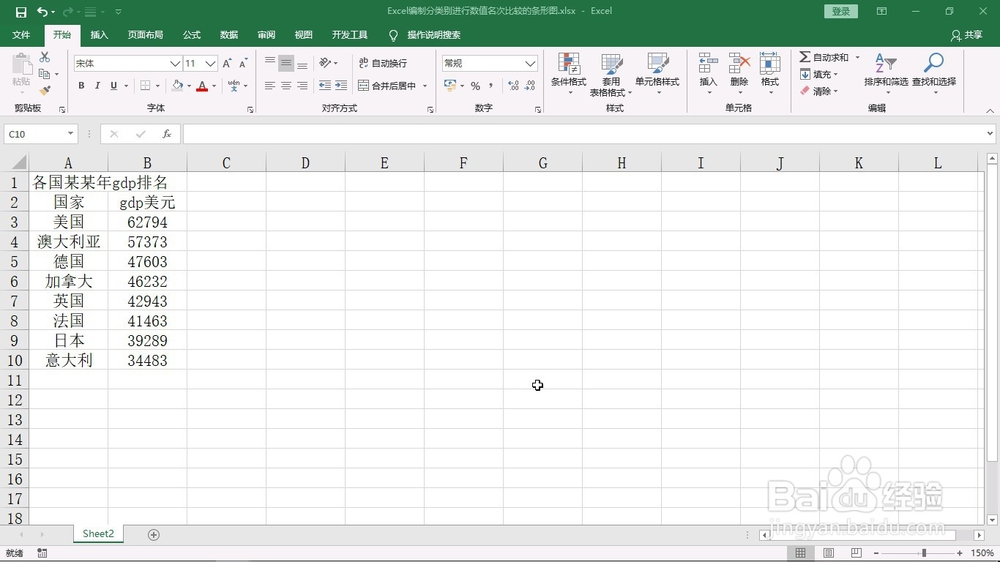Click the increase decimal icon
1000x562 pixels.
click(513, 85)
